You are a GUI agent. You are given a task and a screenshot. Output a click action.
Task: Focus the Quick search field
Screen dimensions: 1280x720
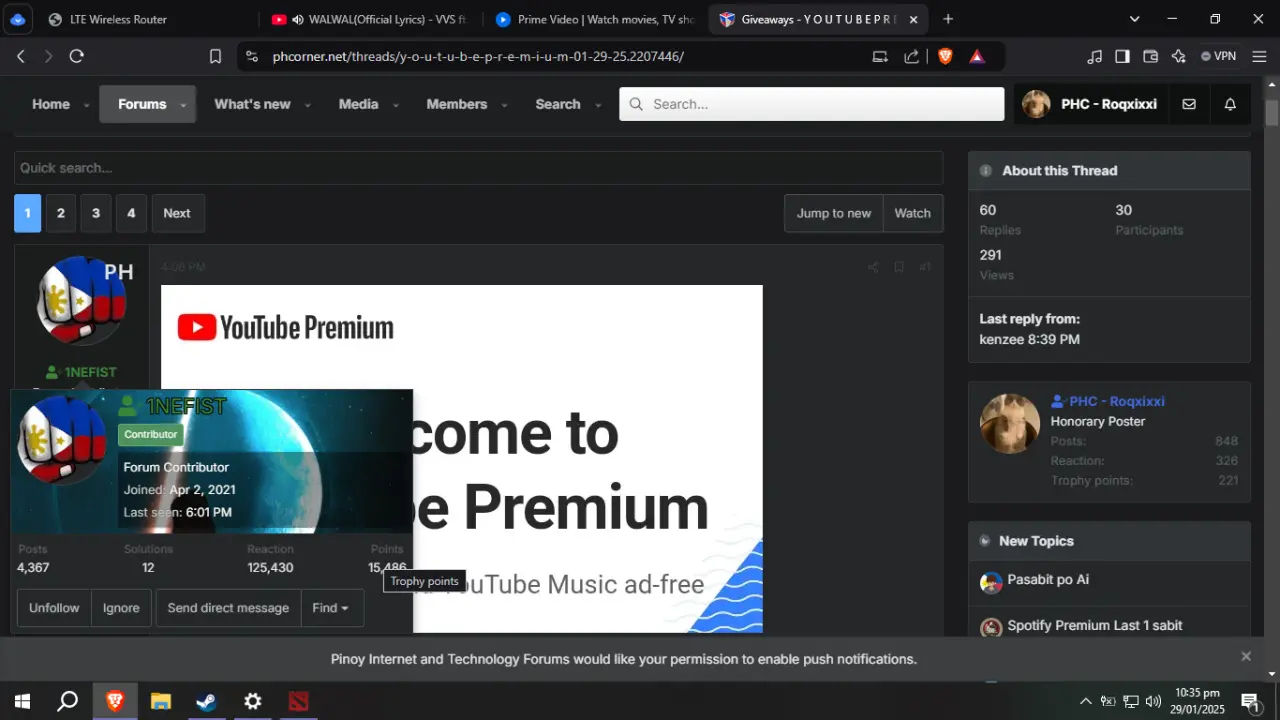(x=478, y=168)
